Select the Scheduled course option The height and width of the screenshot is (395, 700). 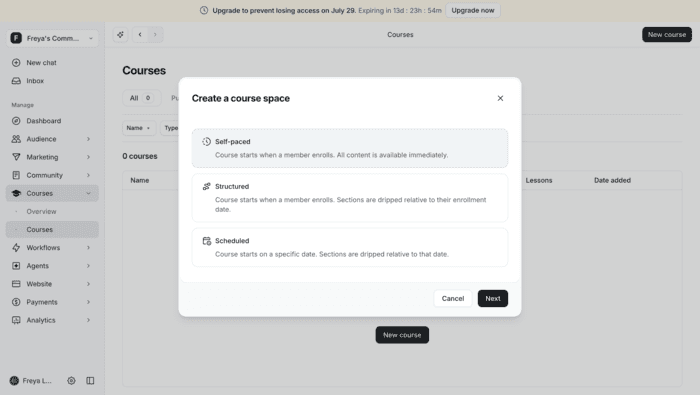[350, 247]
